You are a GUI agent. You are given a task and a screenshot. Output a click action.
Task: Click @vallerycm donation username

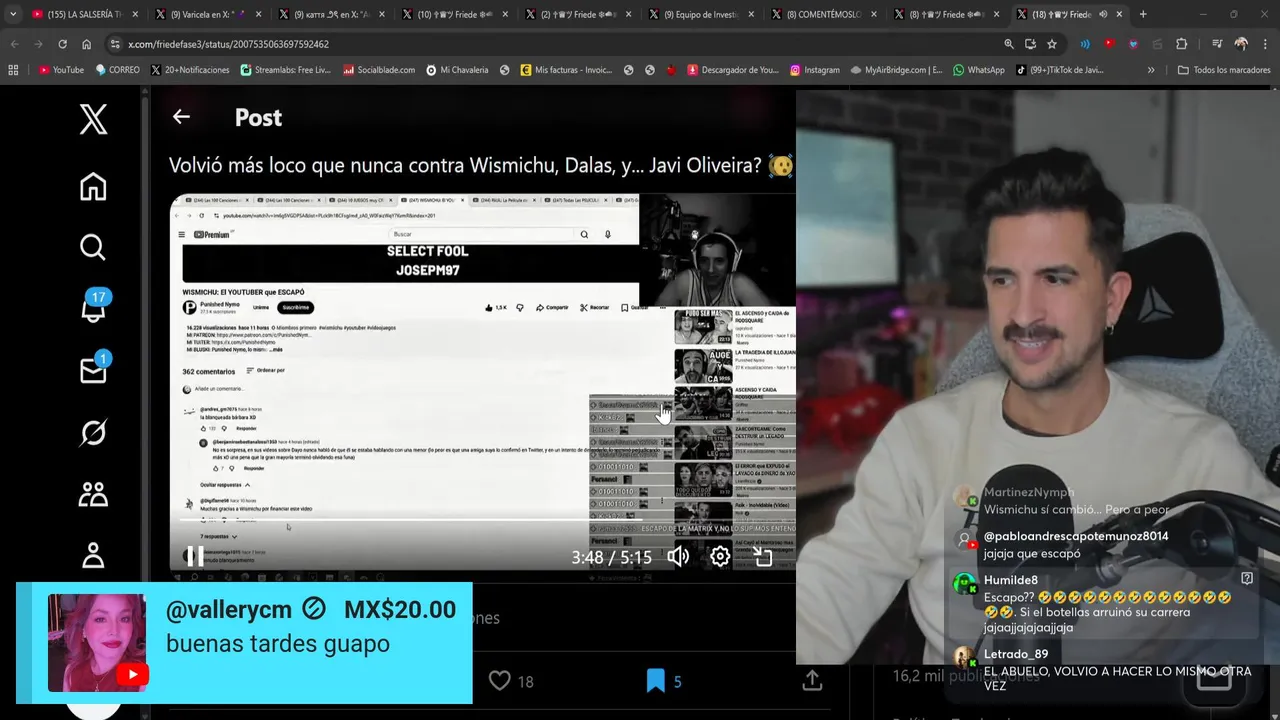point(229,610)
